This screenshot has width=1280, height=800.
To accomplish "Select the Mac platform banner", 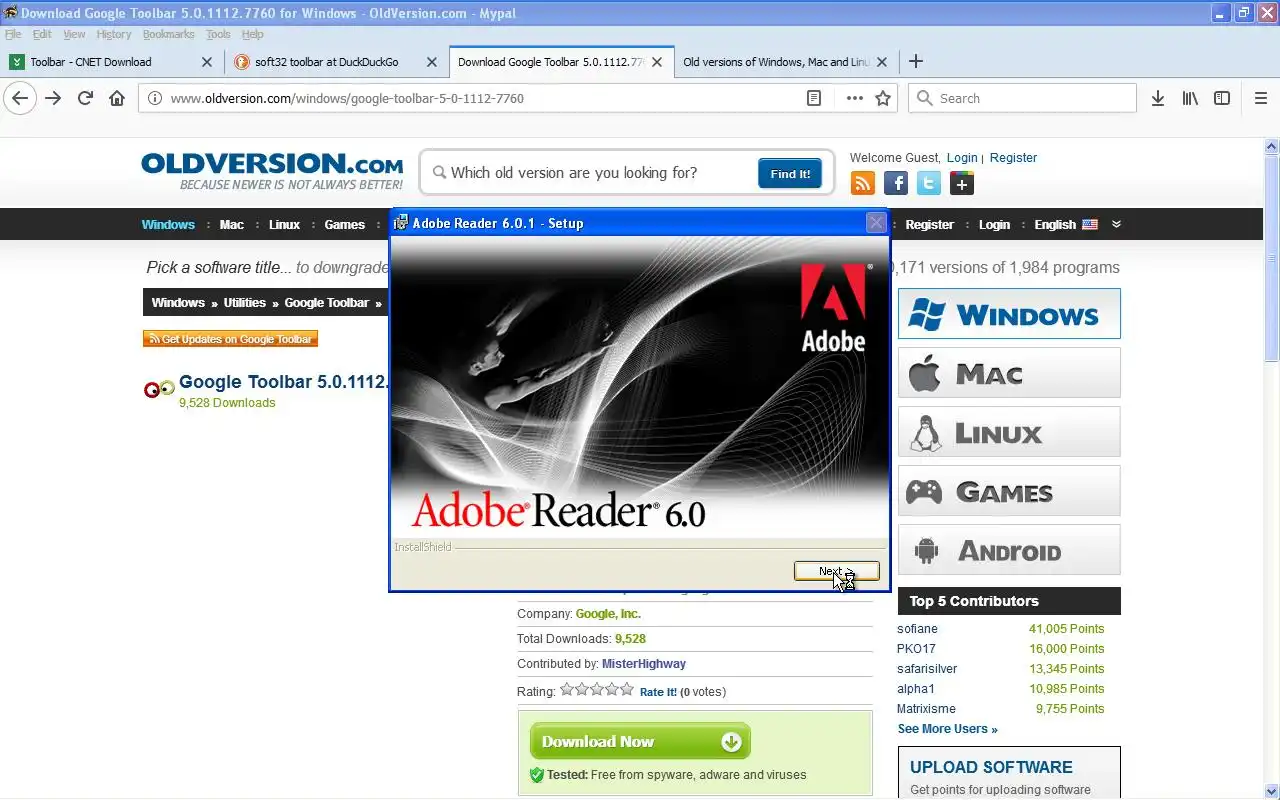I will [x=1009, y=373].
